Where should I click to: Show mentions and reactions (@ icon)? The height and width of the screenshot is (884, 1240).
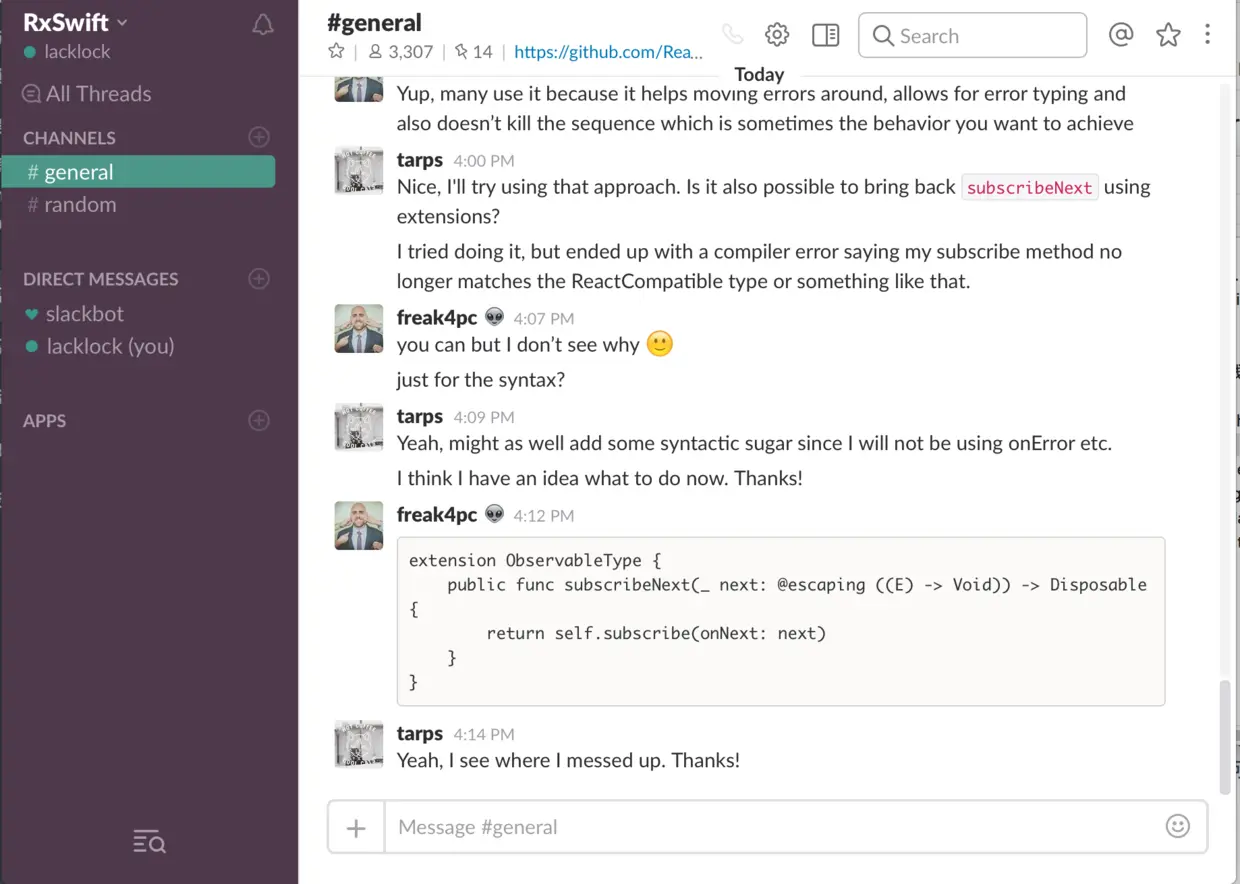1121,35
